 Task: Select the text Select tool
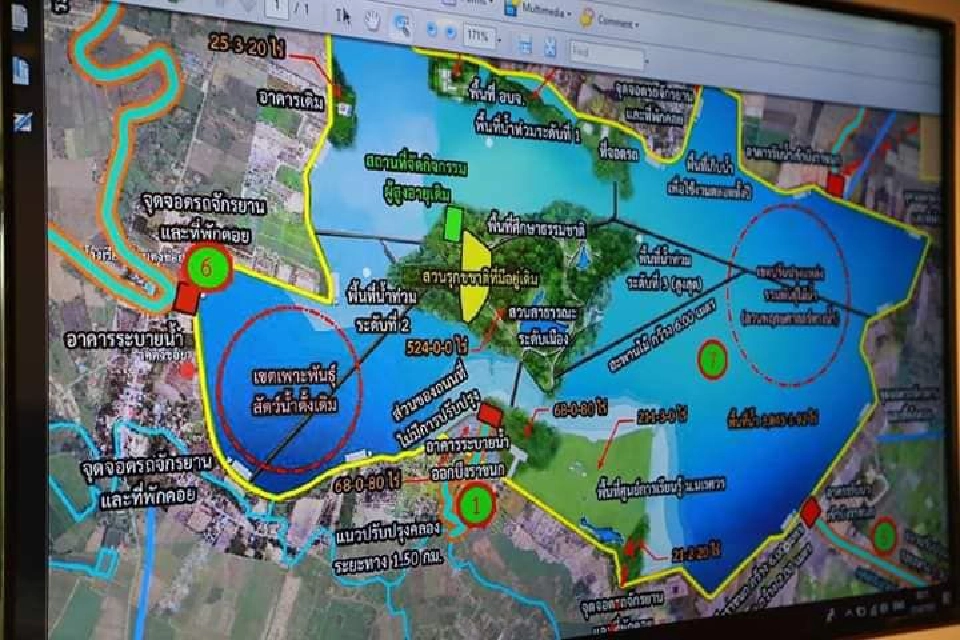[x=343, y=14]
